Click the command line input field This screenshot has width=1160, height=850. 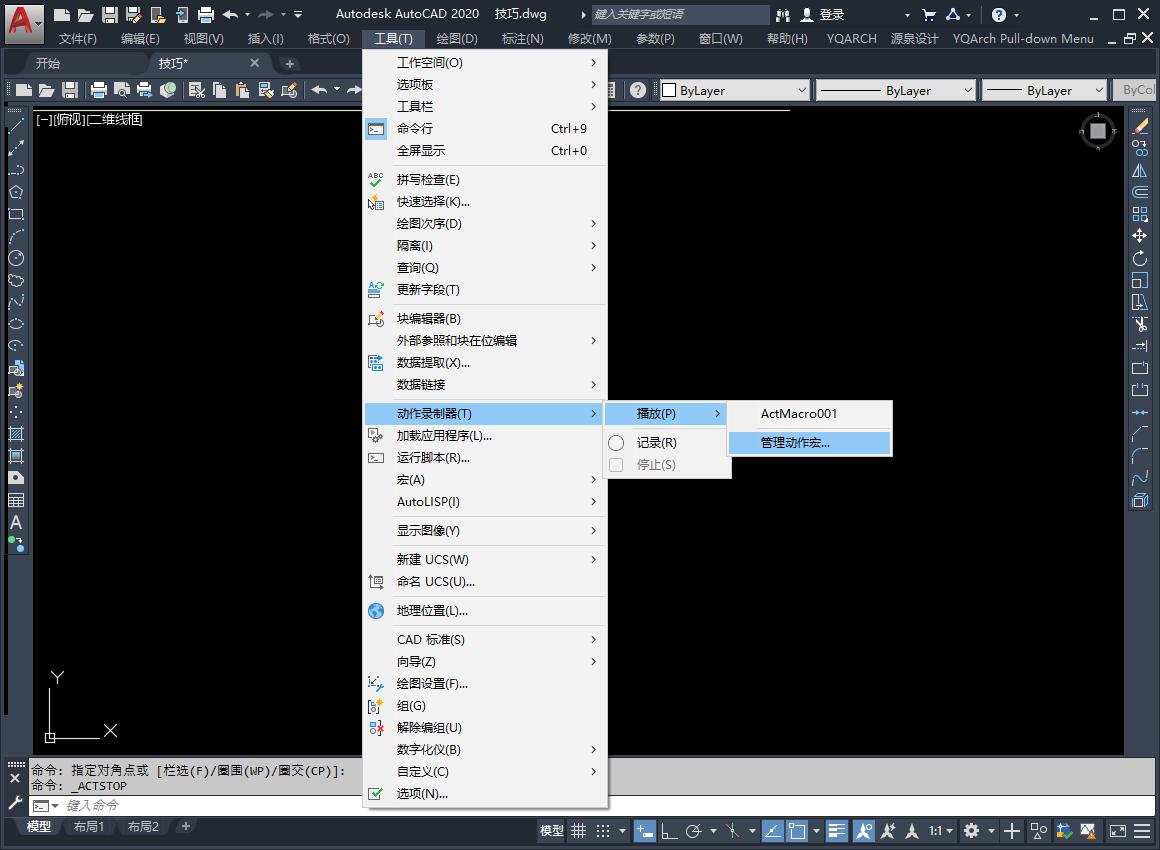click(150, 805)
